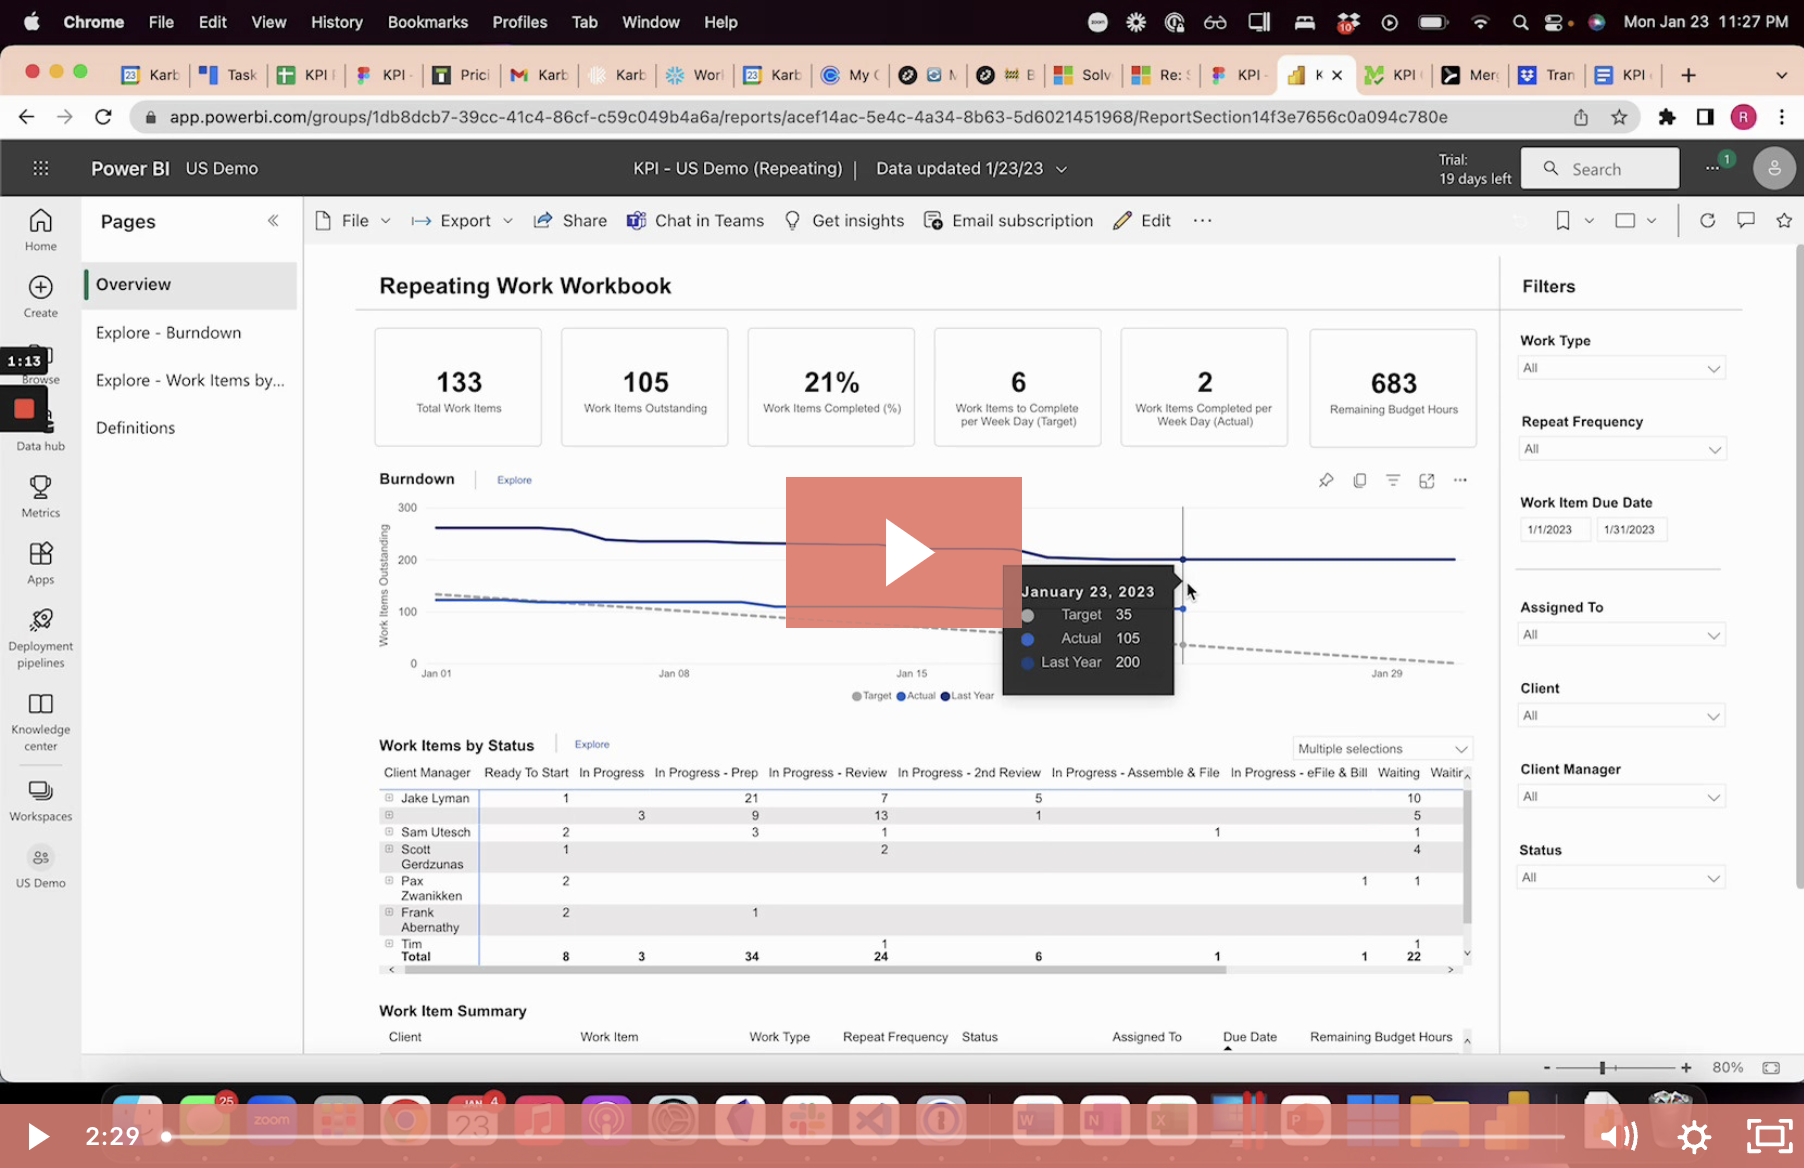Add the report to favorites
1804x1168 pixels.
(x=1784, y=220)
